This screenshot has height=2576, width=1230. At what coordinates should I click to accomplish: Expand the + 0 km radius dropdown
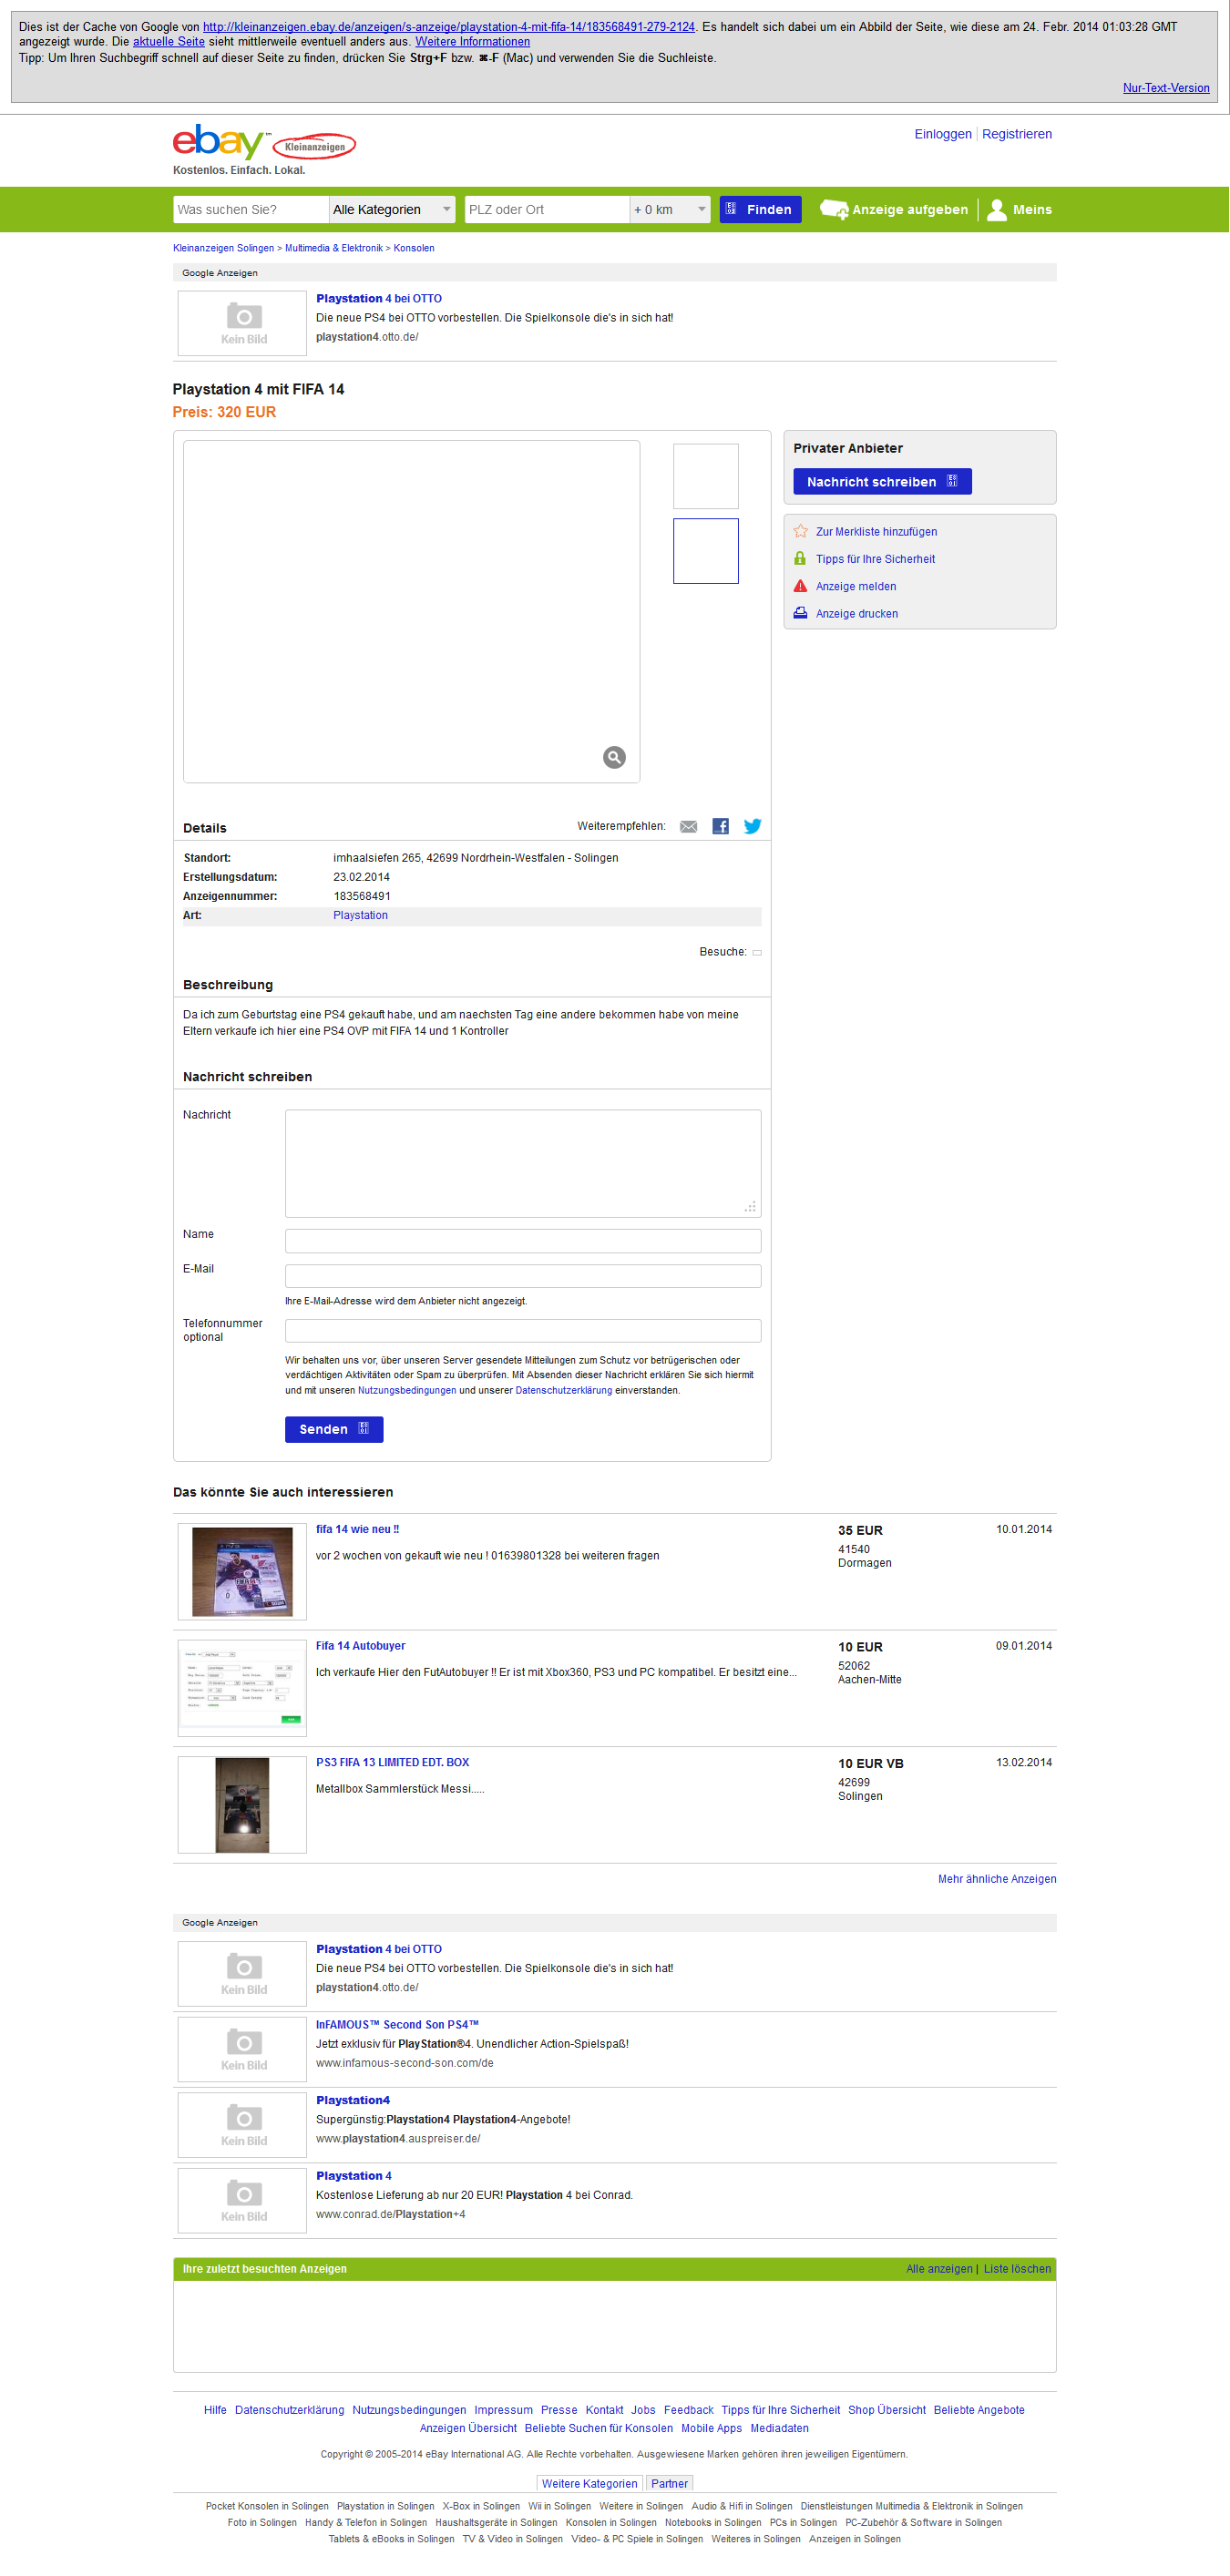(670, 209)
